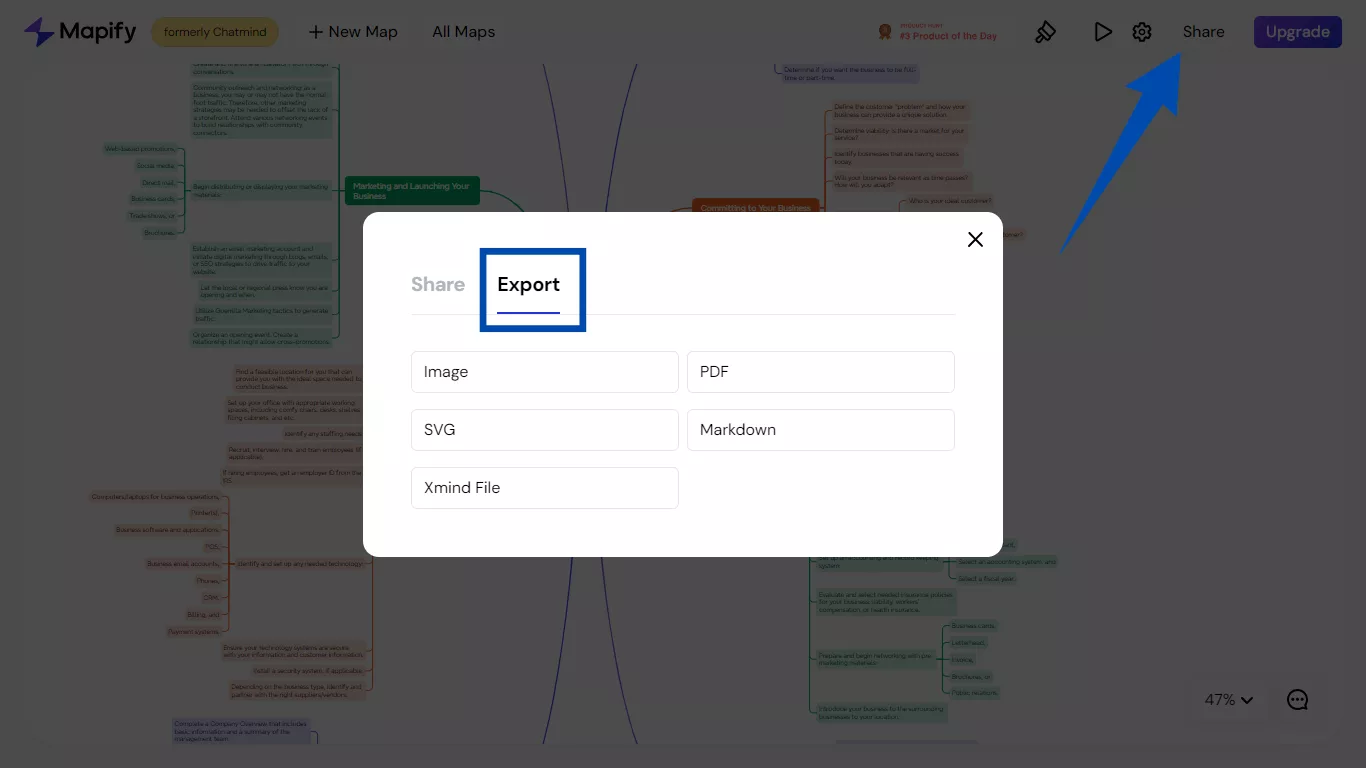
Task: Click the paint brush style icon
Action: 1045,32
